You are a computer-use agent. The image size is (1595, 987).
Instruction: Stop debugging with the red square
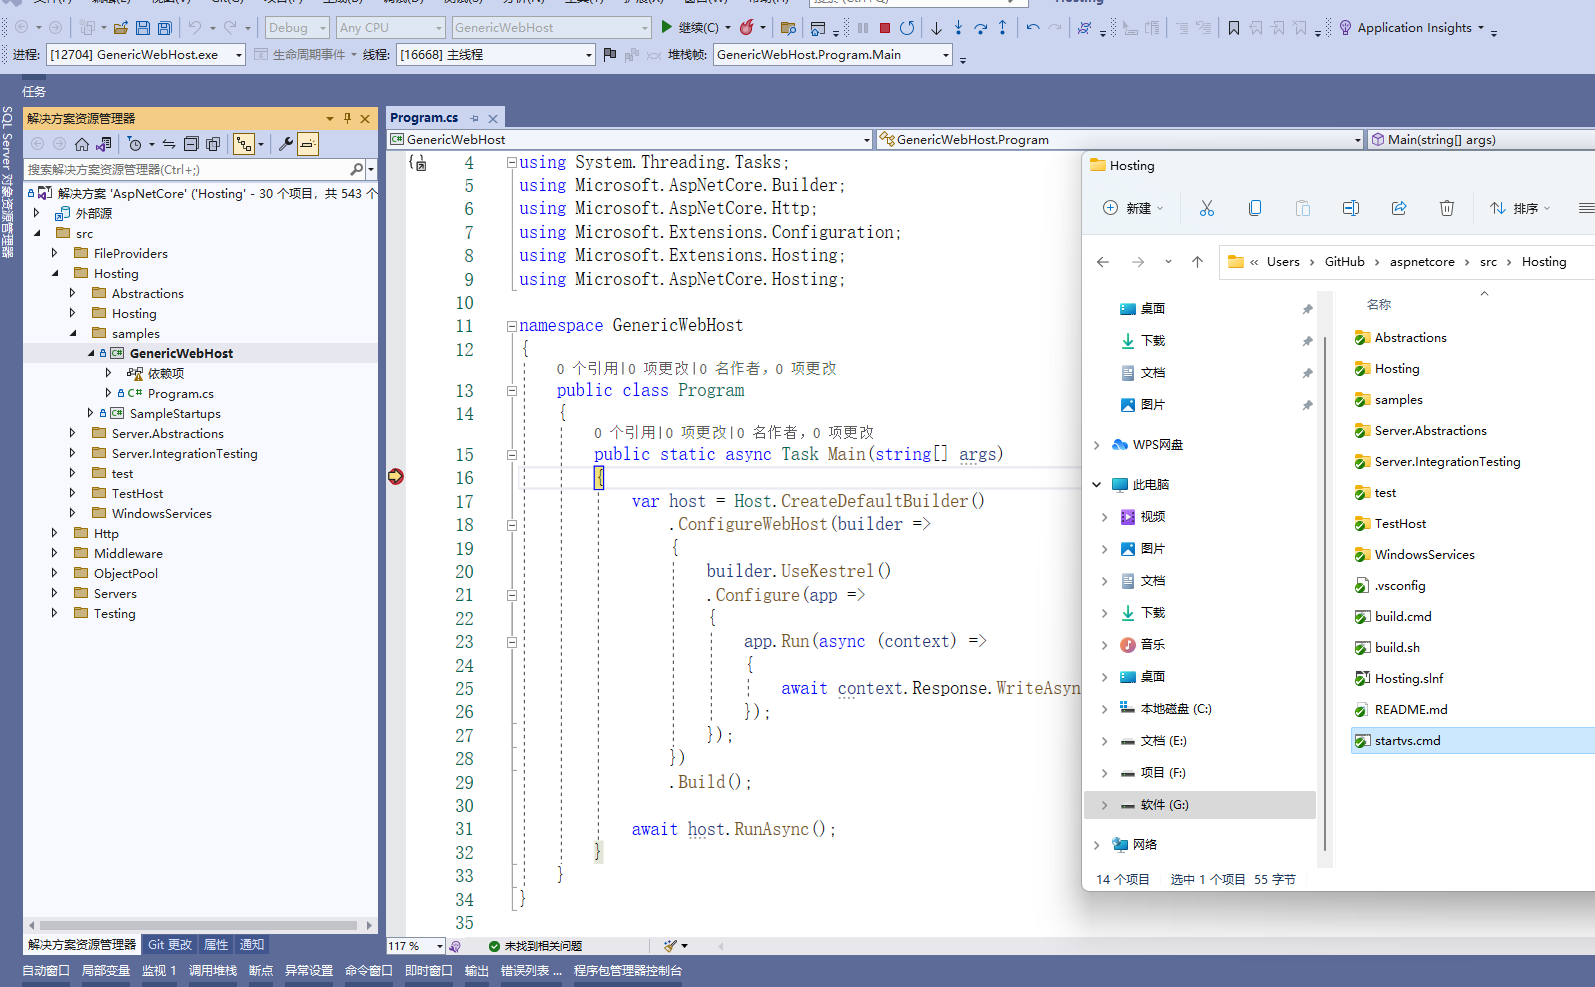point(885,28)
